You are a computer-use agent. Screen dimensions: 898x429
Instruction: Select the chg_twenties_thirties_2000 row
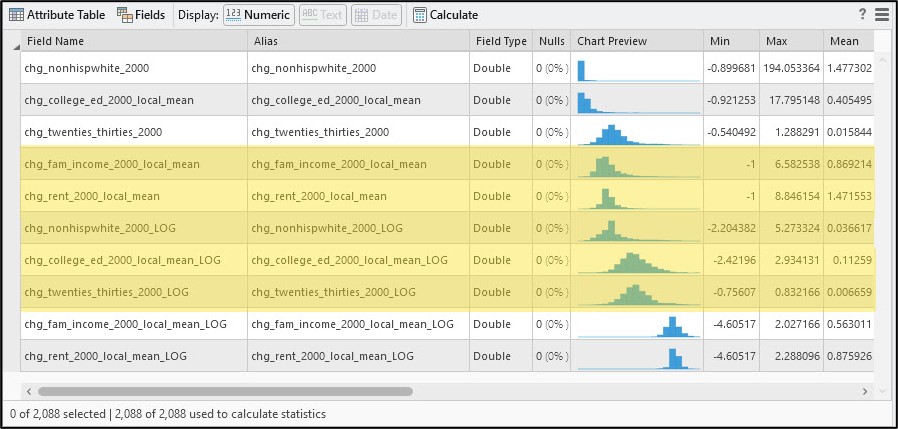(x=134, y=132)
